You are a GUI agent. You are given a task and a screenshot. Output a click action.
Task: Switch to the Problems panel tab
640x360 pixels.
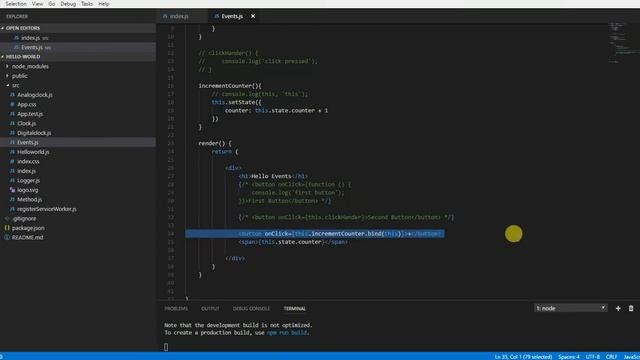(176, 309)
